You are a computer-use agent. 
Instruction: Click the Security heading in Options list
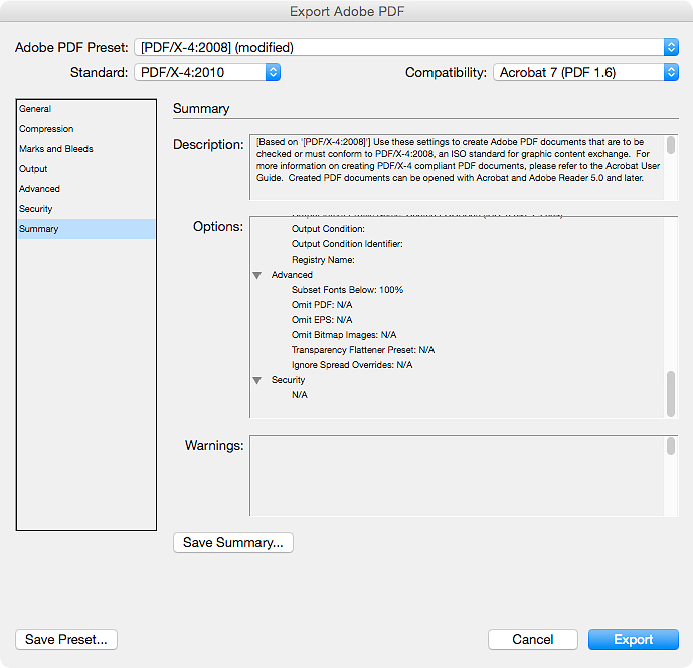click(288, 380)
